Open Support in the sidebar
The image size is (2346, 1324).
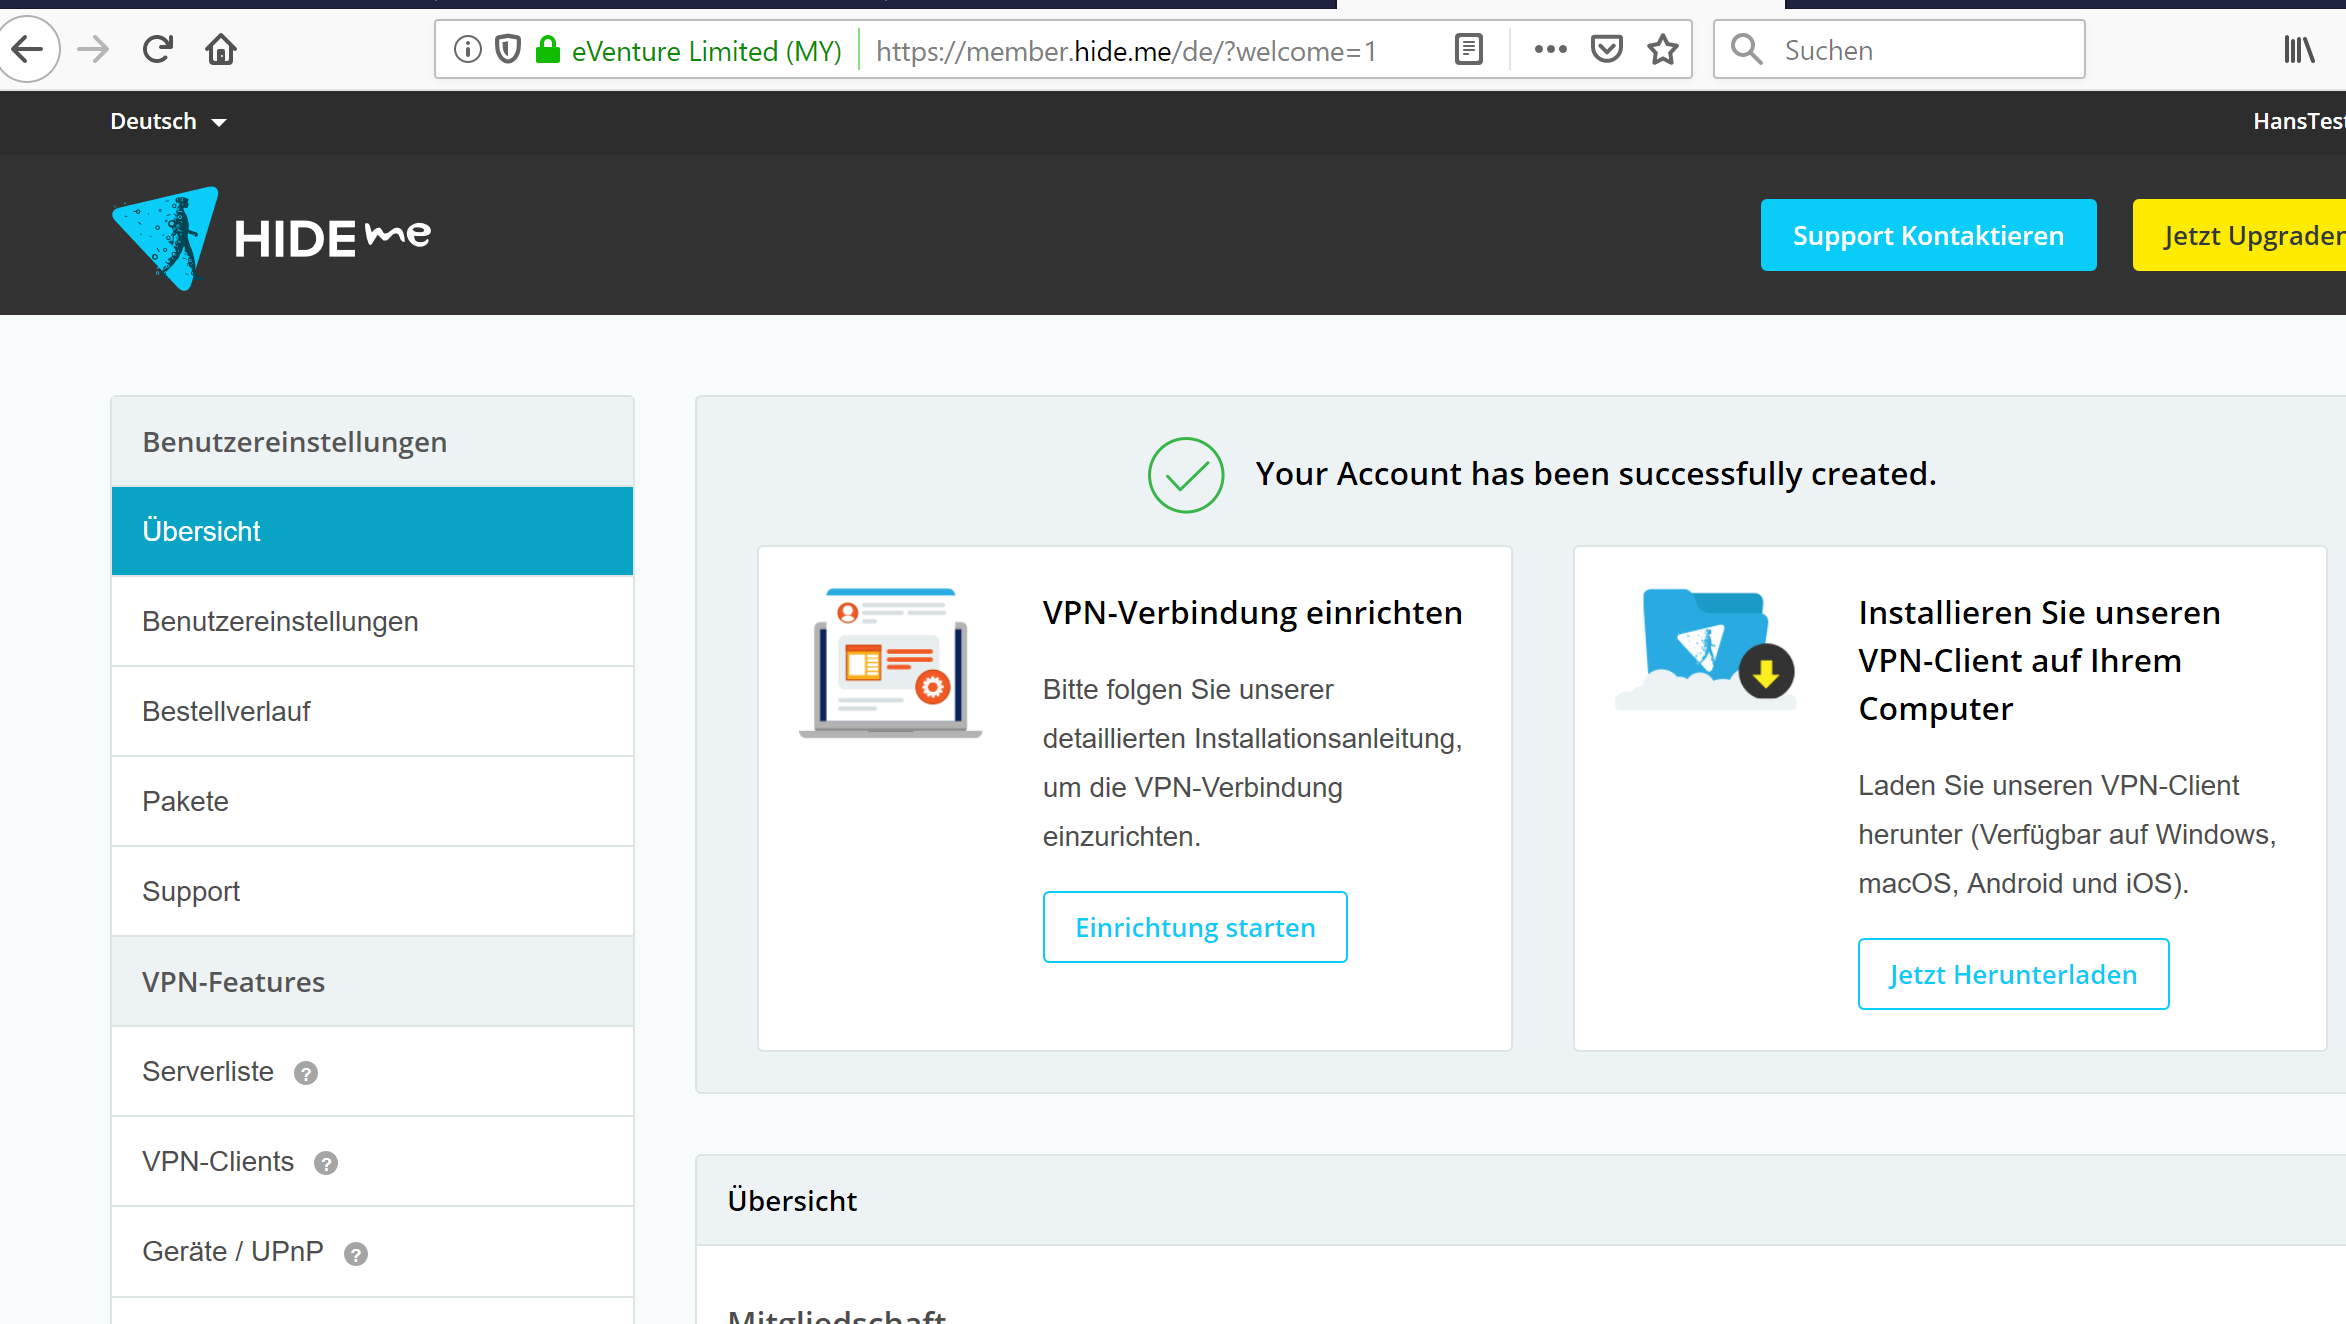[372, 891]
